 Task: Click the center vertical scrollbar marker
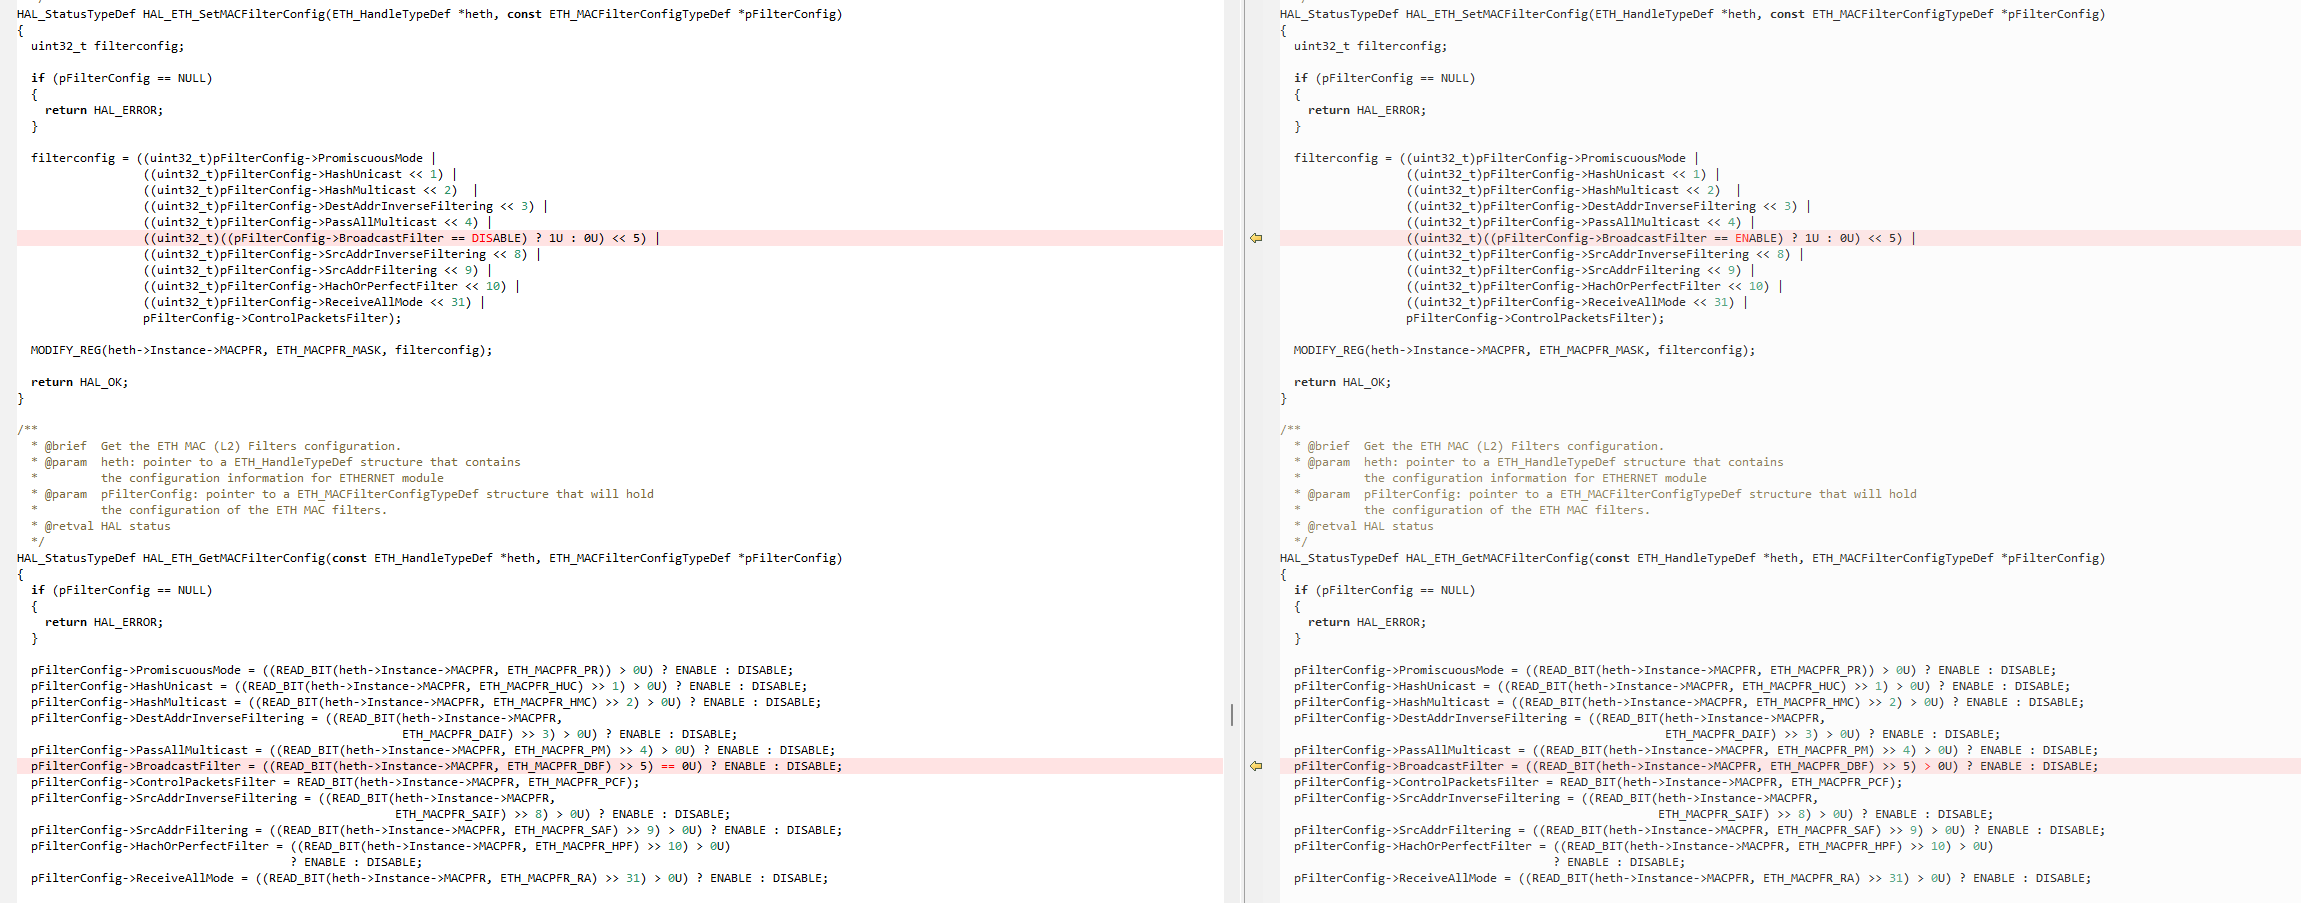(x=1232, y=714)
